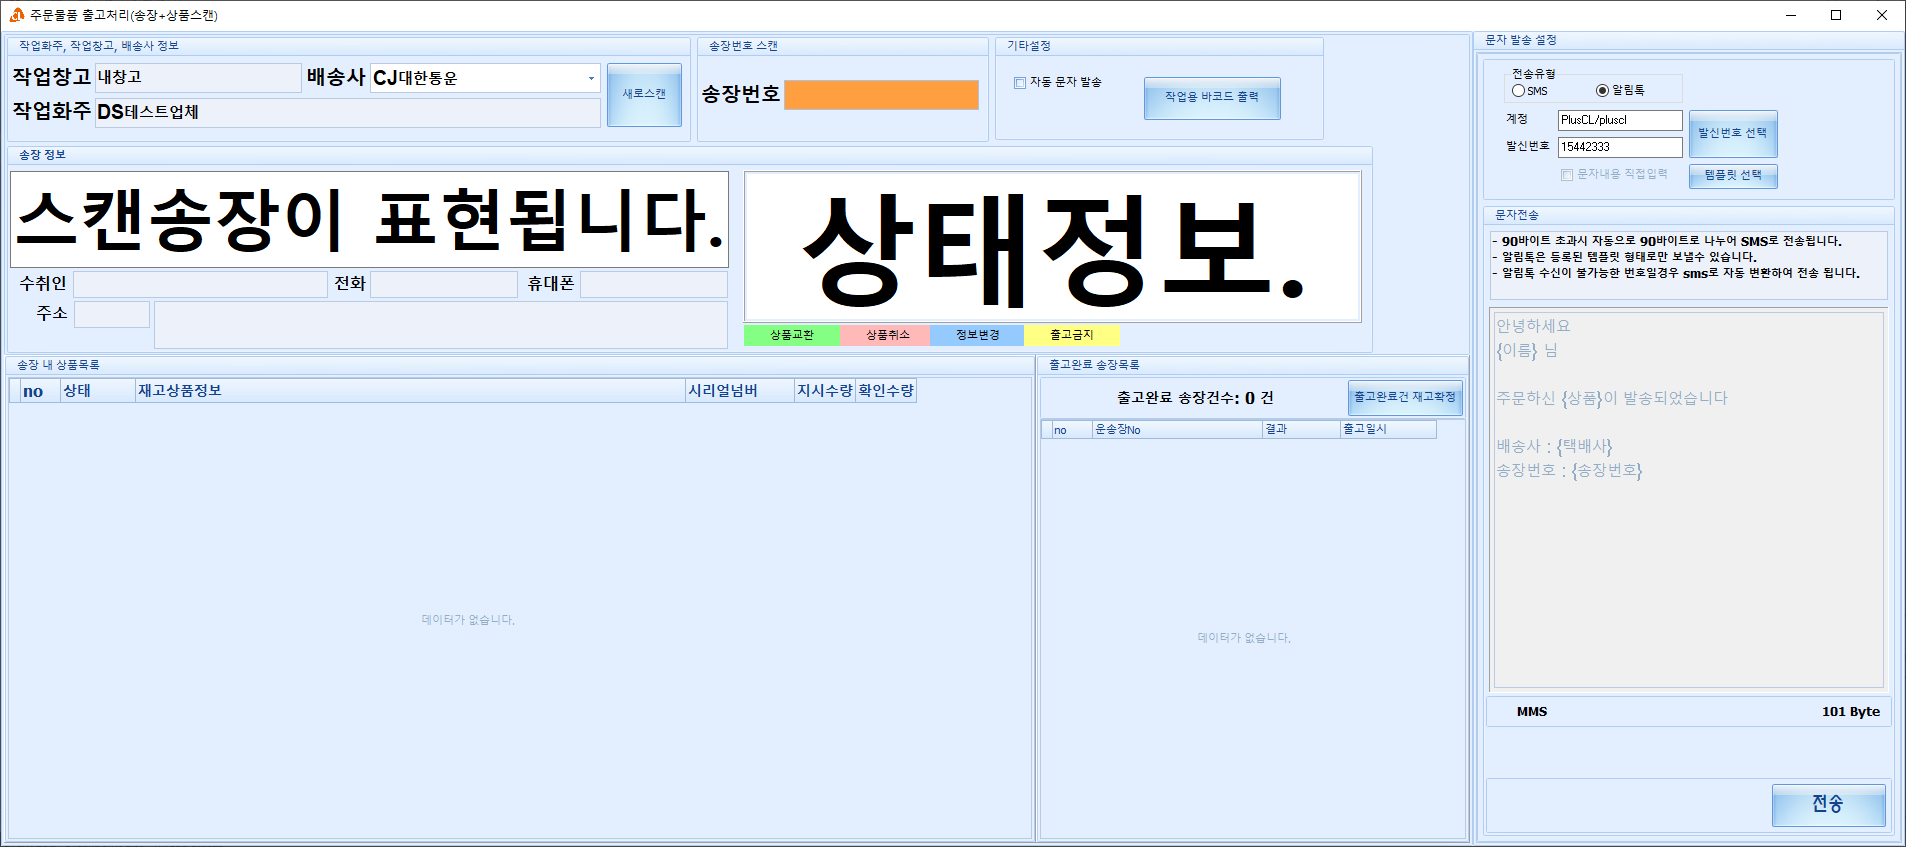This screenshot has height=847, width=1906.
Task: Click the pink 상품취소 status label
Action: click(887, 335)
